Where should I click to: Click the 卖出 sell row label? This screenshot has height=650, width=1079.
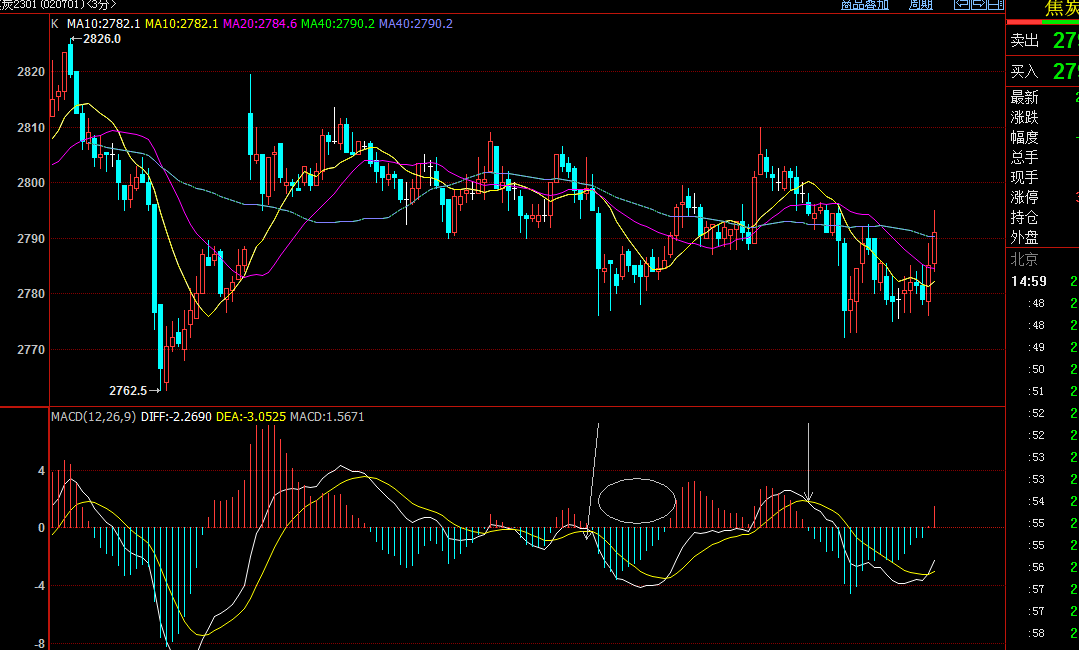tap(1025, 41)
